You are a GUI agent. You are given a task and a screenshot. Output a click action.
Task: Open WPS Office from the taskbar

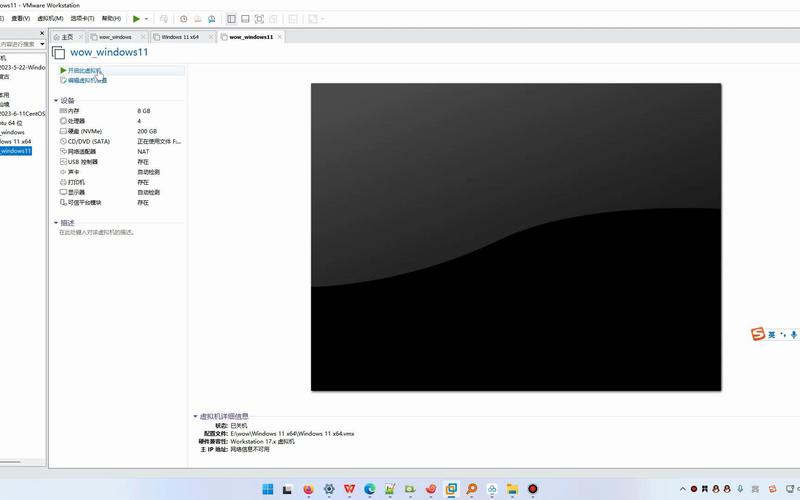tap(349, 489)
